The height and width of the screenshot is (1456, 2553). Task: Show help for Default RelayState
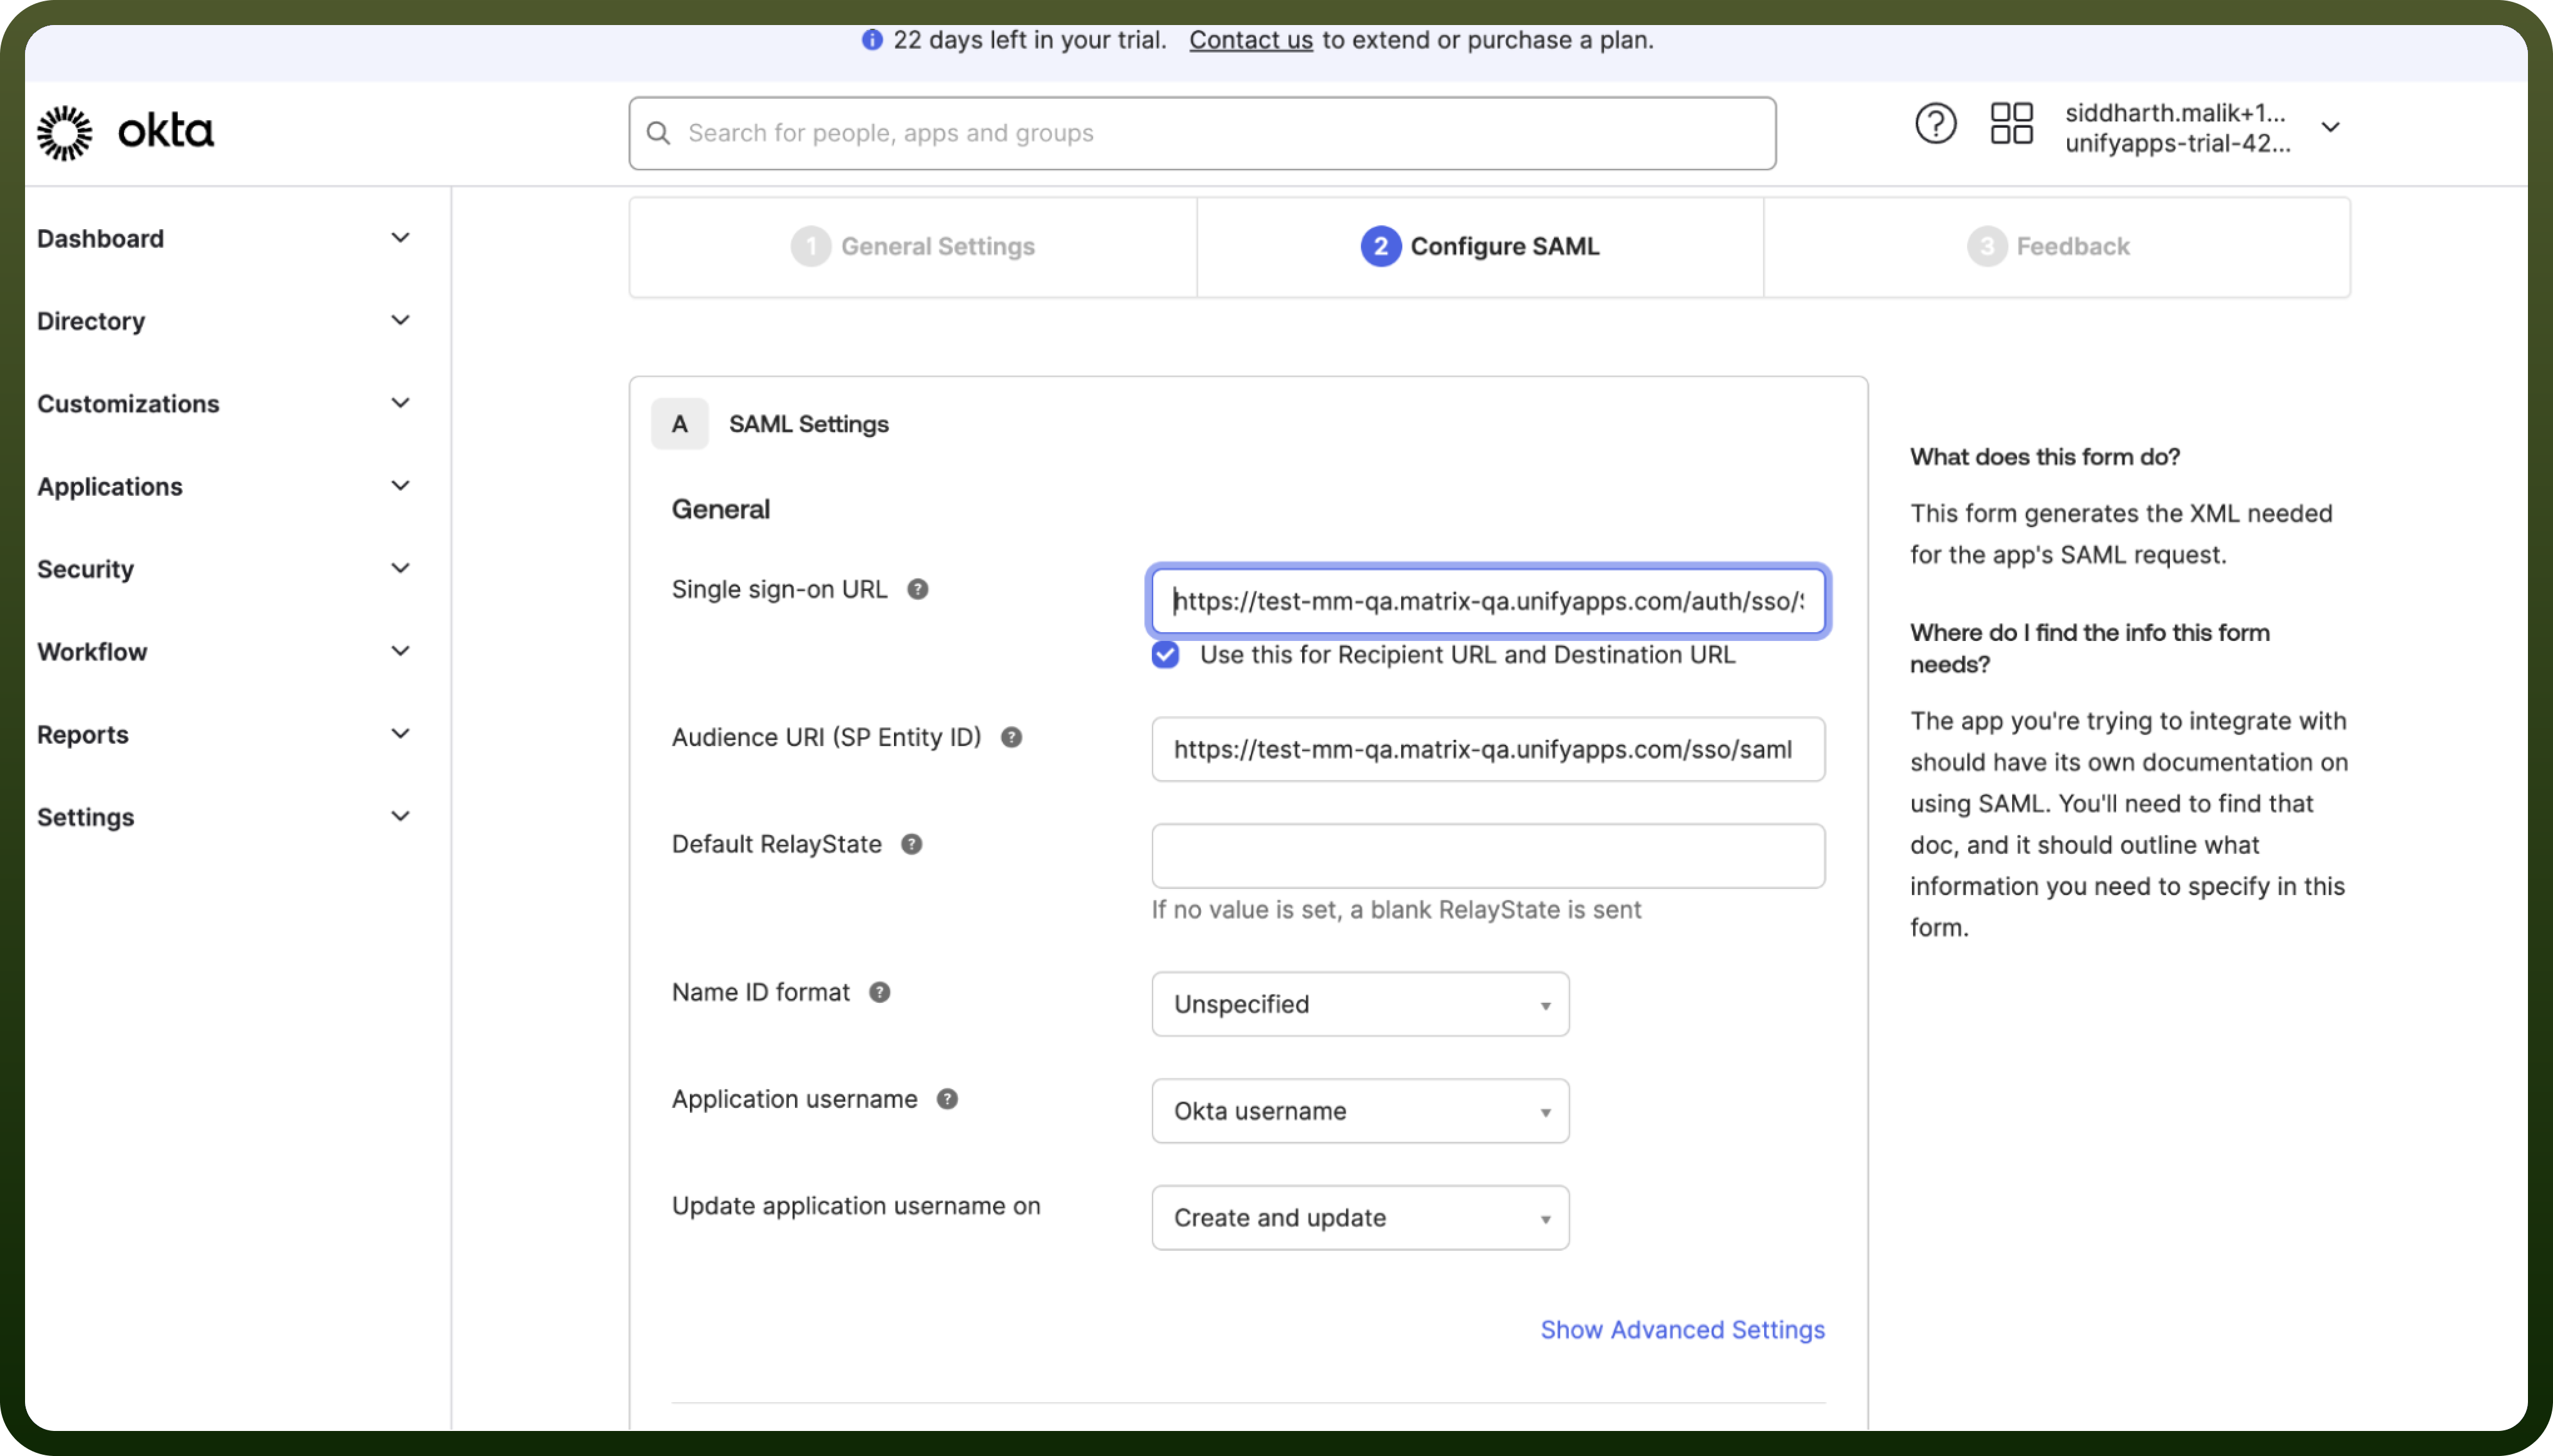911,844
